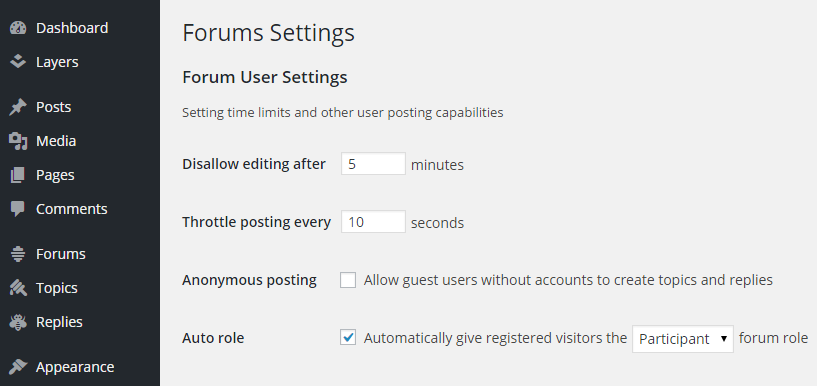Open the Participant forum role dropdown

(683, 339)
